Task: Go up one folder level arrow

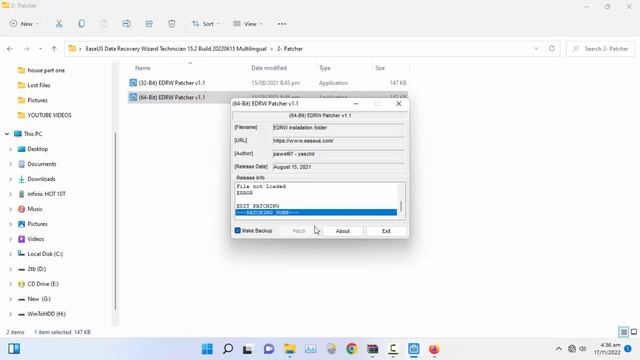Action: [x=54, y=49]
